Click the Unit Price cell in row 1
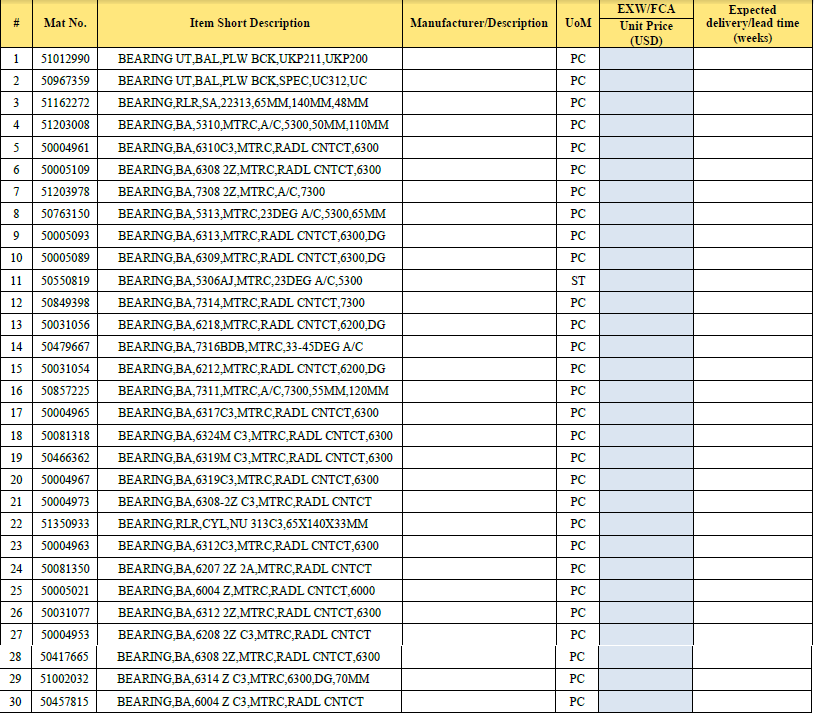 click(647, 59)
